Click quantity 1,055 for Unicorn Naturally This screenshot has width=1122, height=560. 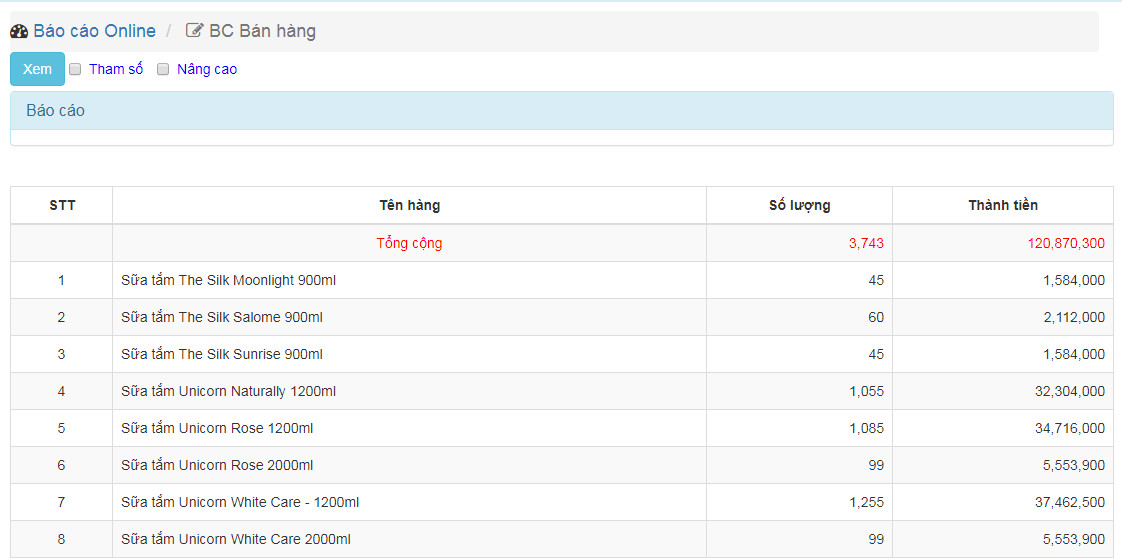pyautogui.click(x=867, y=391)
